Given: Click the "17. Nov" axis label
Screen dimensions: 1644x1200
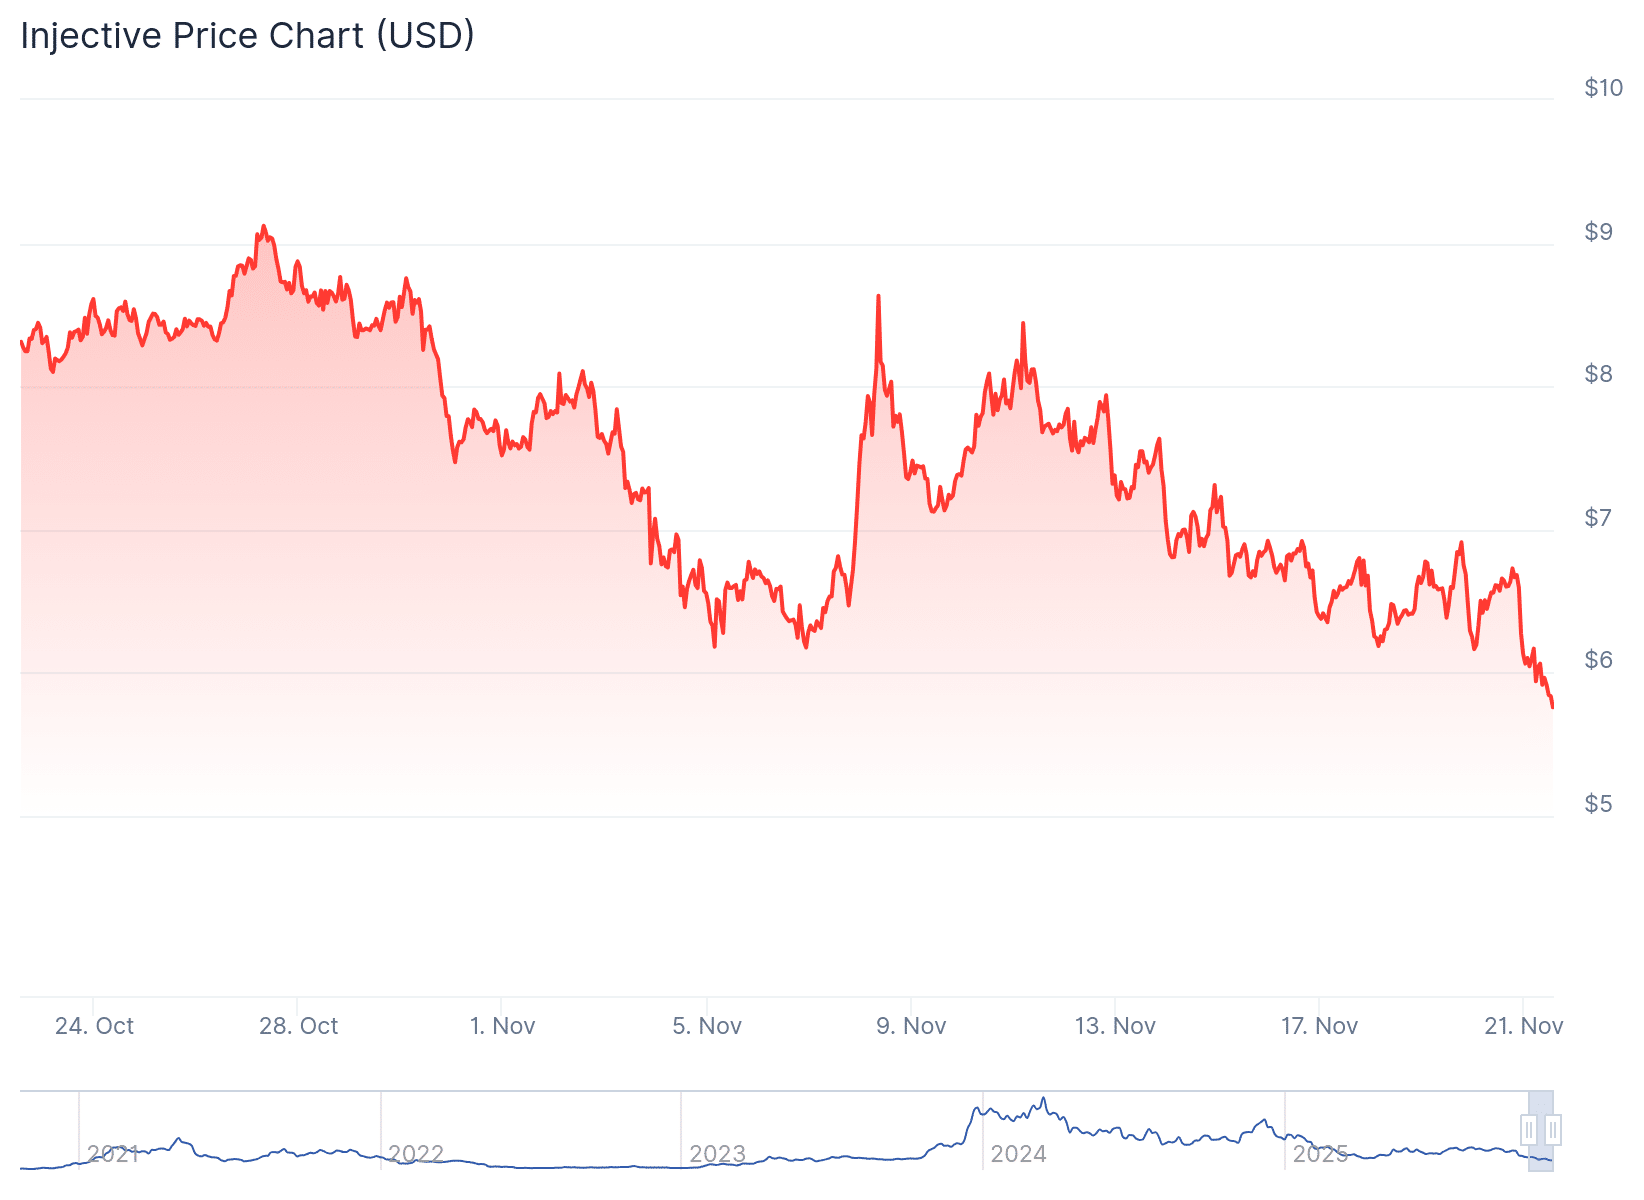Looking at the screenshot, I should [1321, 1025].
